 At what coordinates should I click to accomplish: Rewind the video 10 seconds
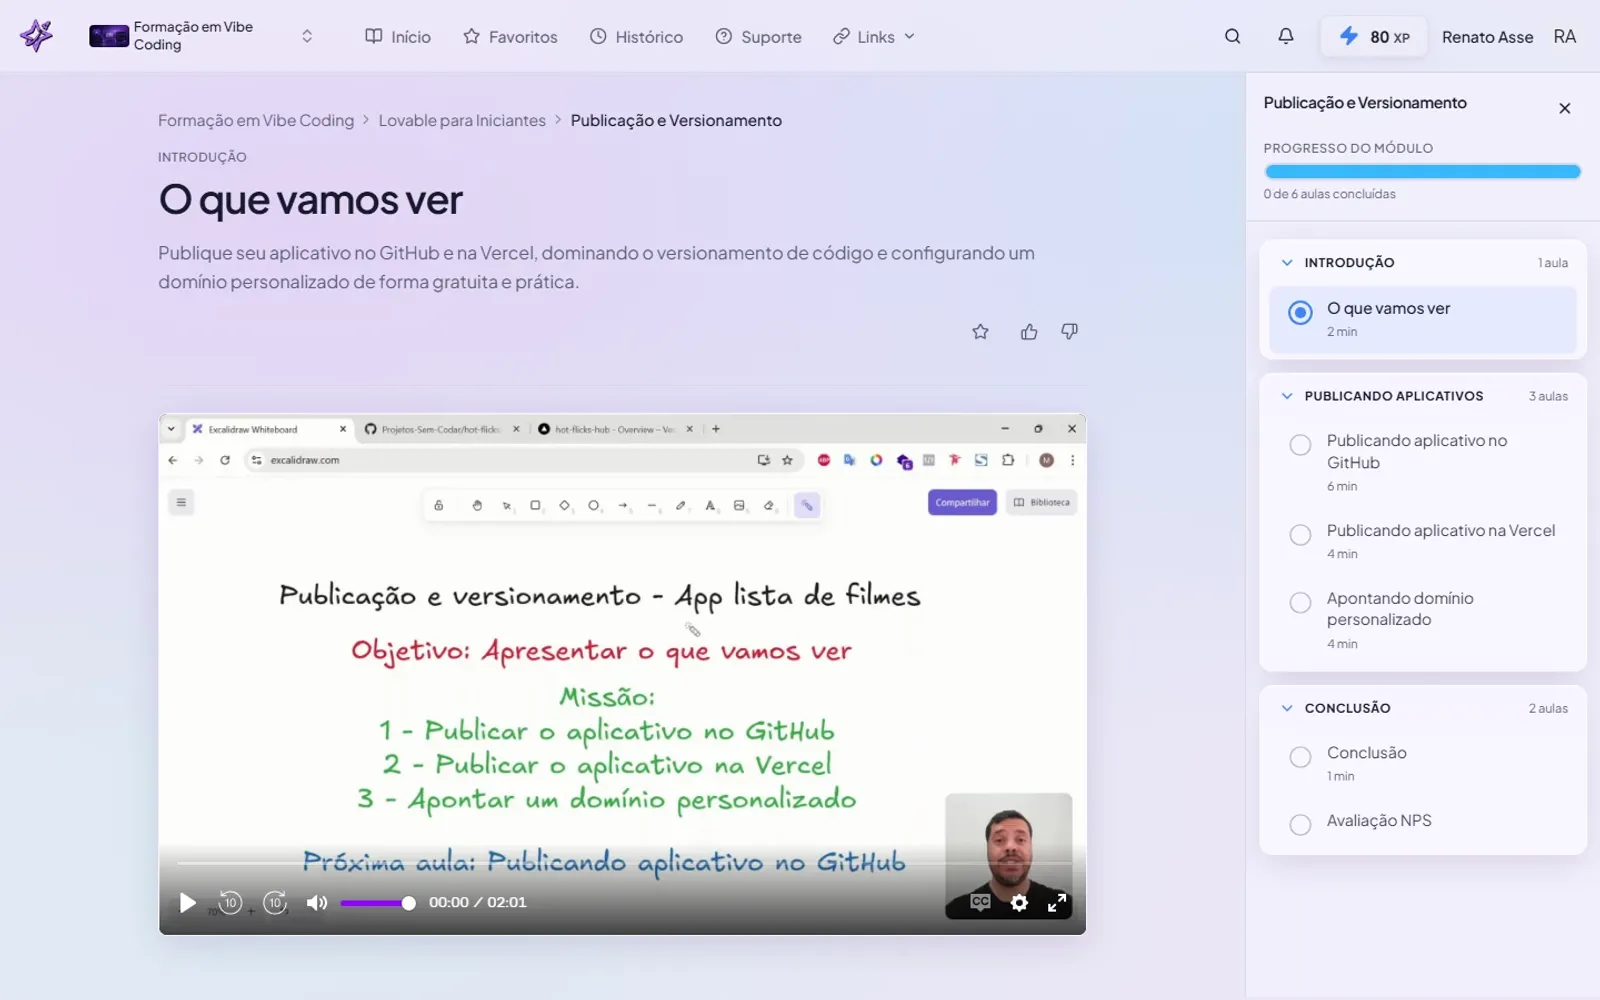(230, 903)
